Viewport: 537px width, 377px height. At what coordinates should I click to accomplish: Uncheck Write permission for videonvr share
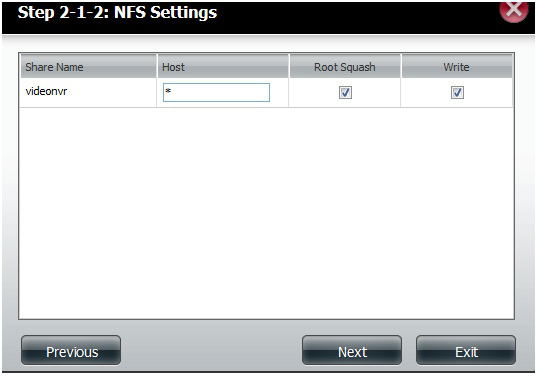457,92
